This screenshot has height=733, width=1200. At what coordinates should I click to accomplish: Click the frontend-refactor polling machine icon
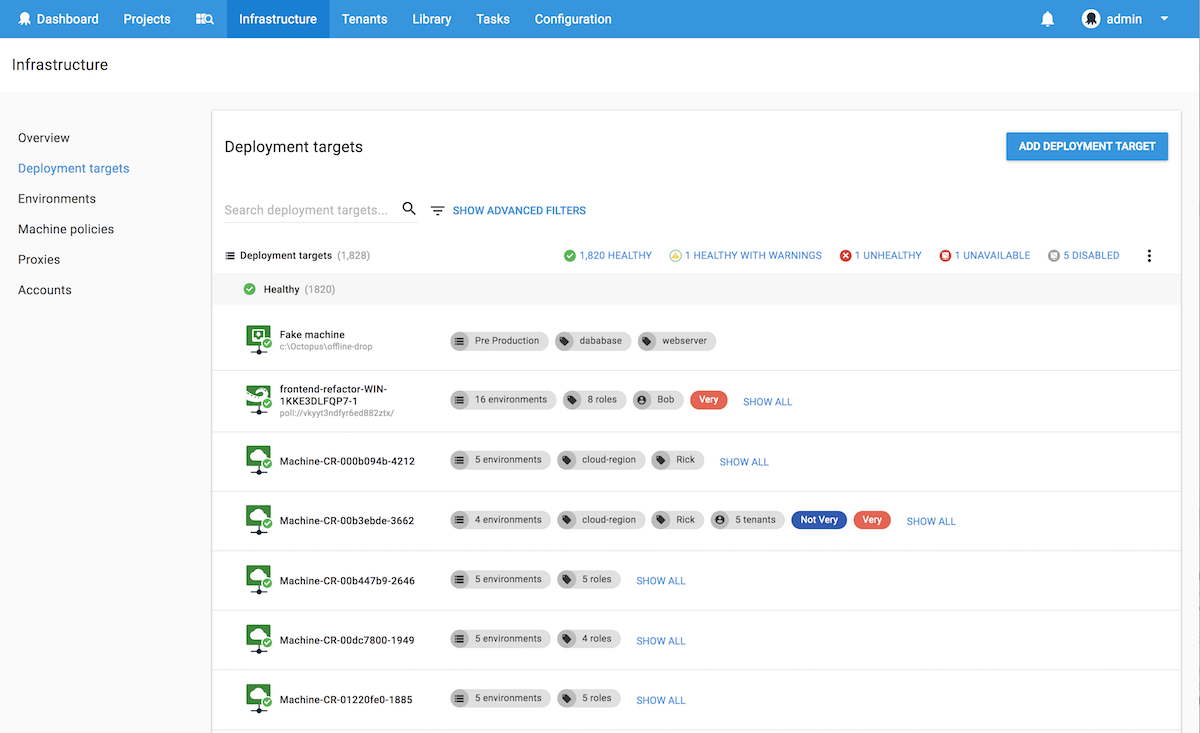[x=259, y=400]
